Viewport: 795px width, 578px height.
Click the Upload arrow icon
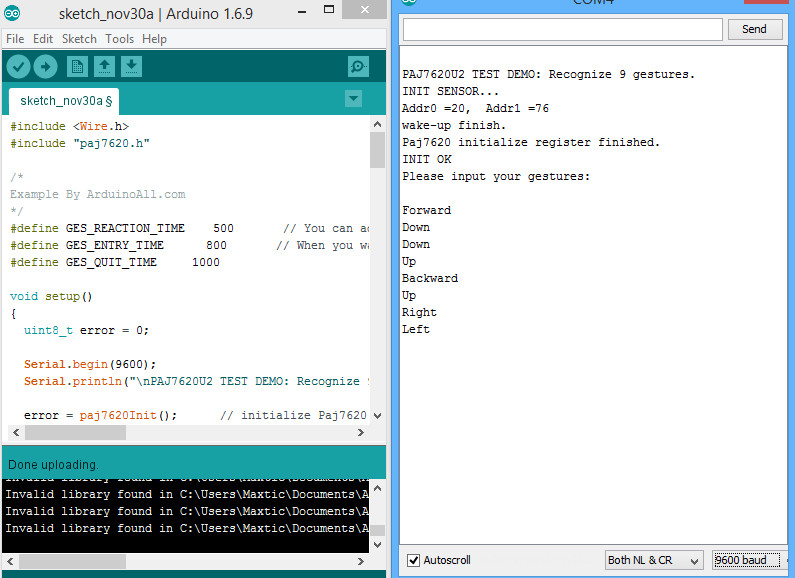[x=46, y=66]
